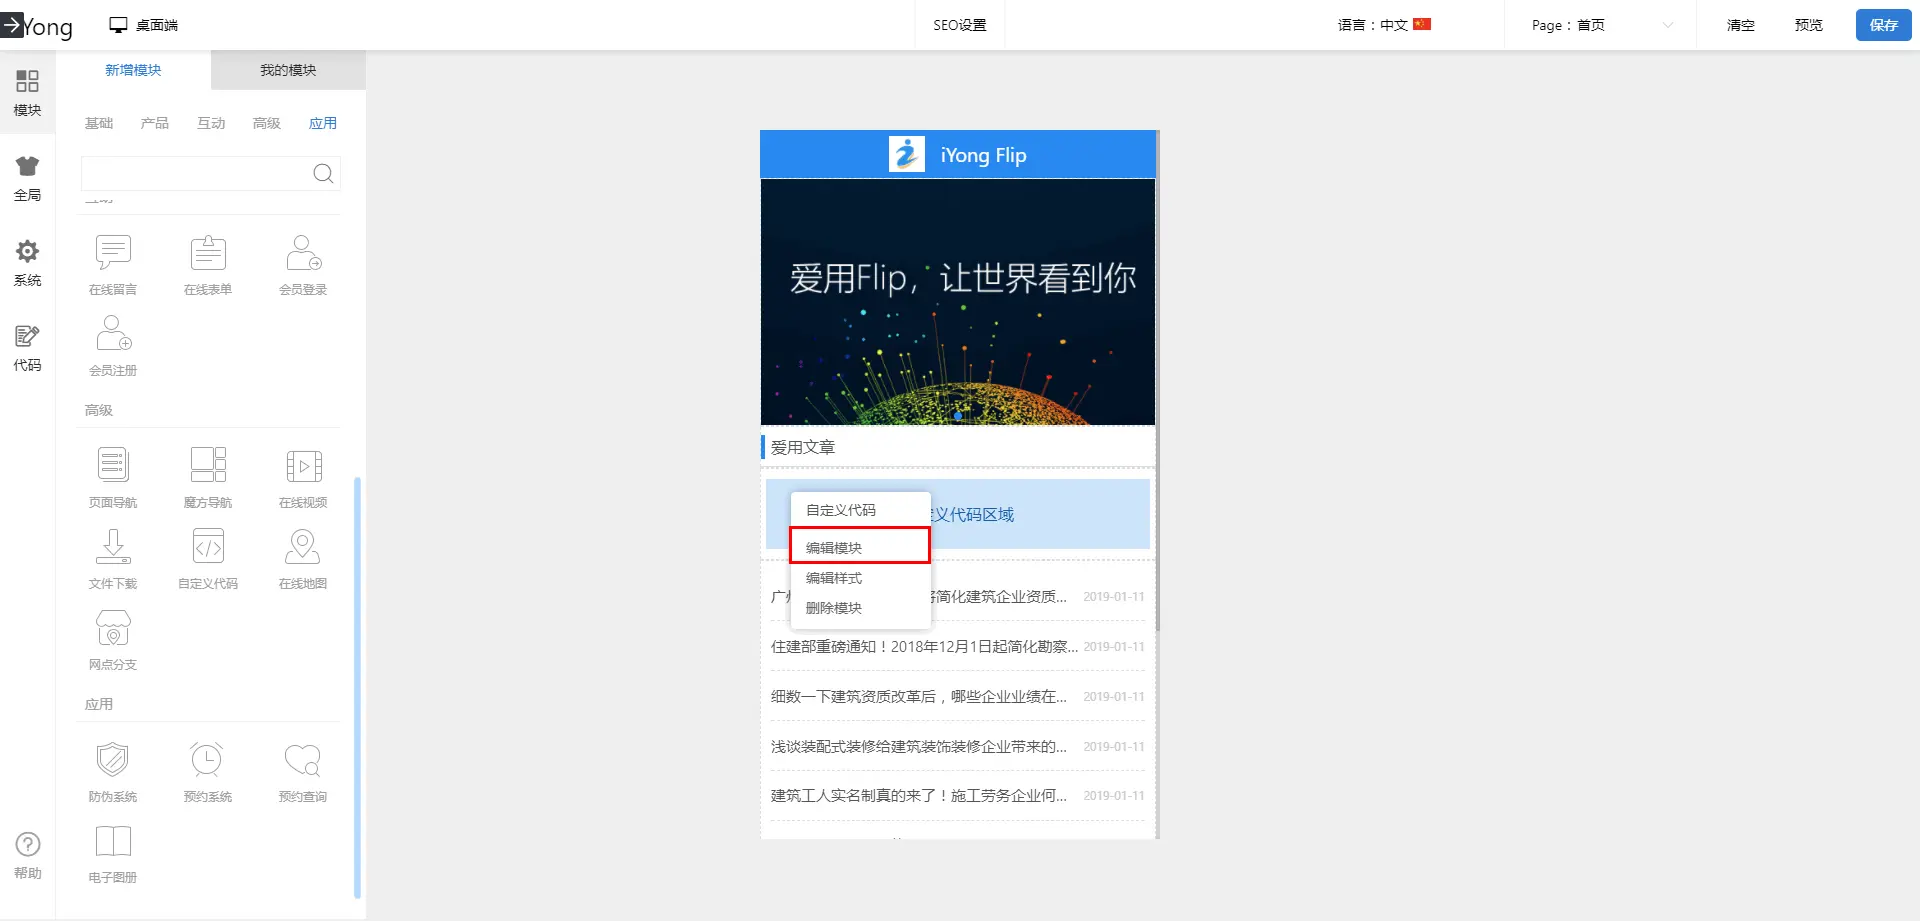
Task: Click the blue 保存 save button
Action: 1883,25
